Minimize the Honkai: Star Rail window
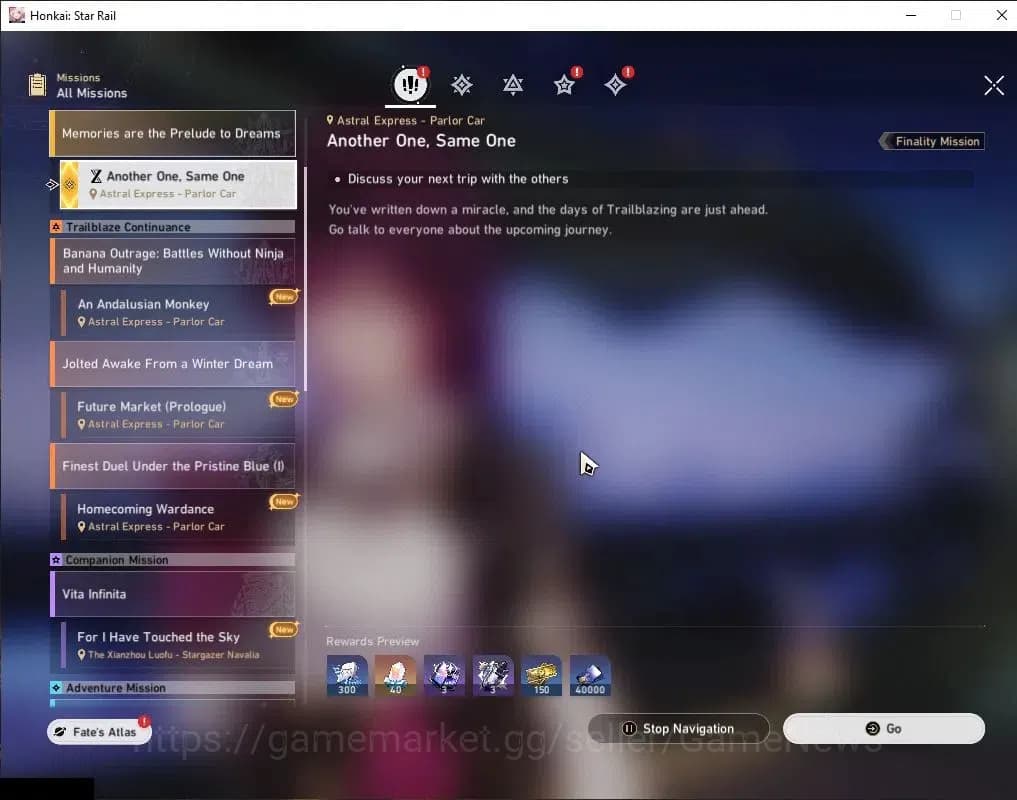This screenshot has width=1017, height=800. point(911,15)
